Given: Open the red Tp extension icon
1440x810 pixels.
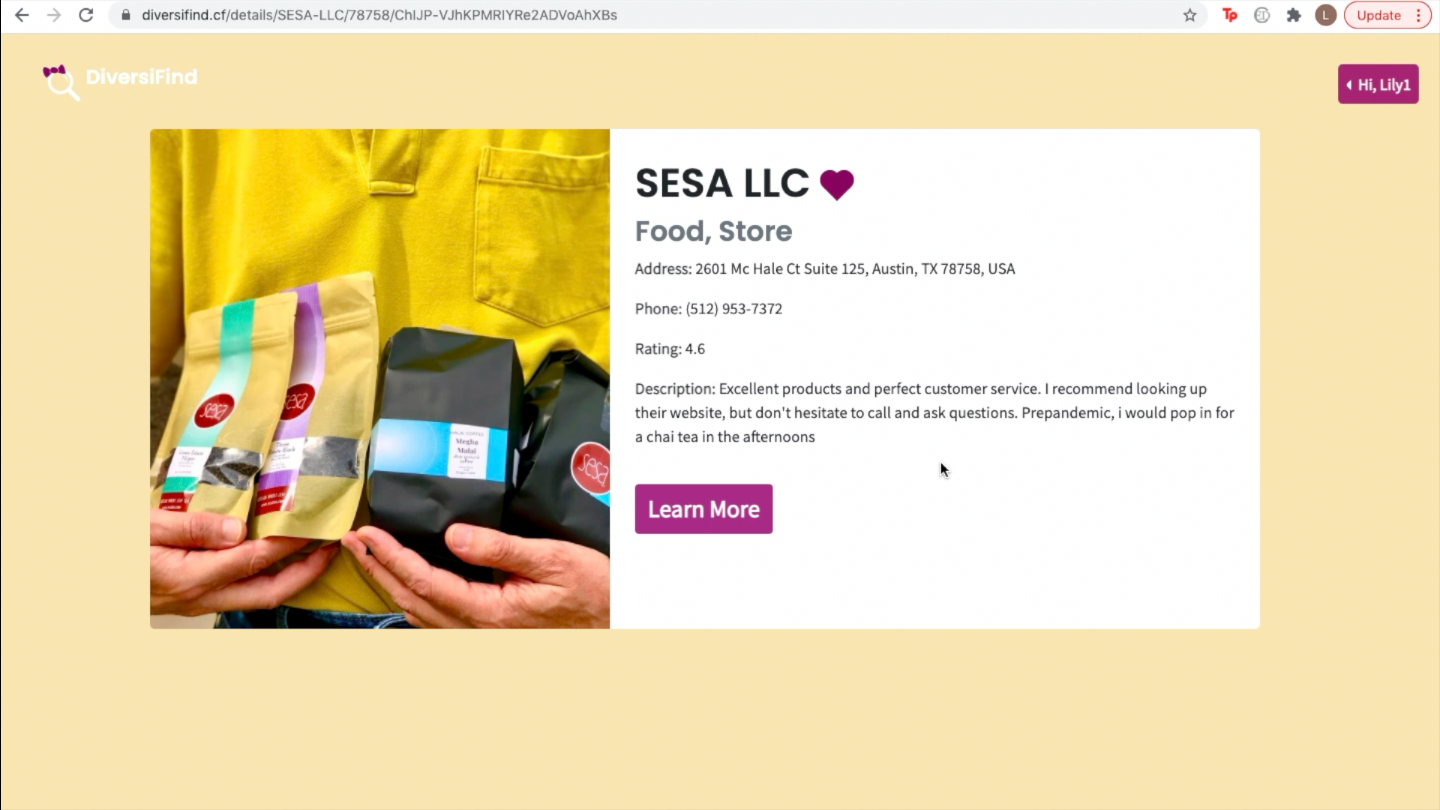Looking at the screenshot, I should pyautogui.click(x=1230, y=15).
